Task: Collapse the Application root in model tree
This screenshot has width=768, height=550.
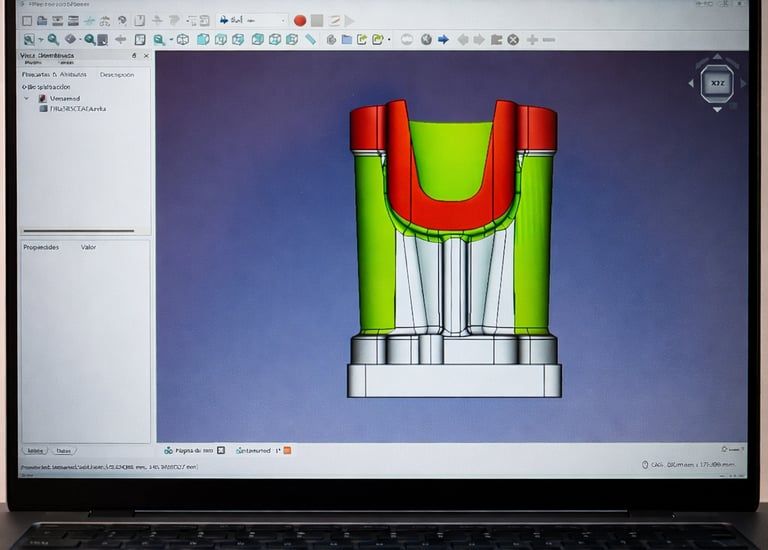Action: click(x=24, y=87)
